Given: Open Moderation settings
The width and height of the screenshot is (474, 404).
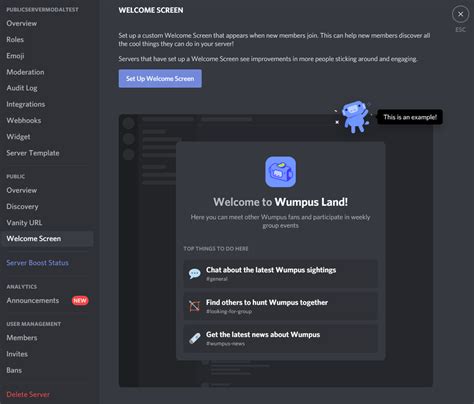Looking at the screenshot, I should tap(25, 72).
